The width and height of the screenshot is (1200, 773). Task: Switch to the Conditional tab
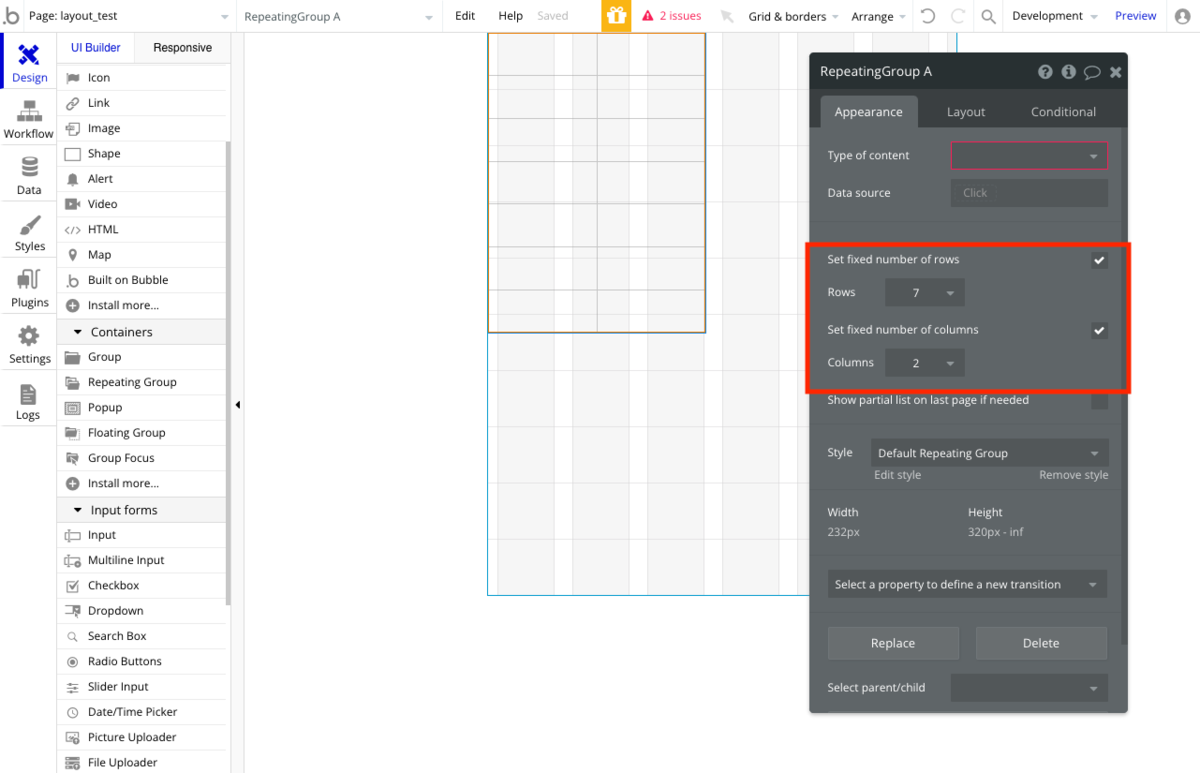[x=1063, y=112]
